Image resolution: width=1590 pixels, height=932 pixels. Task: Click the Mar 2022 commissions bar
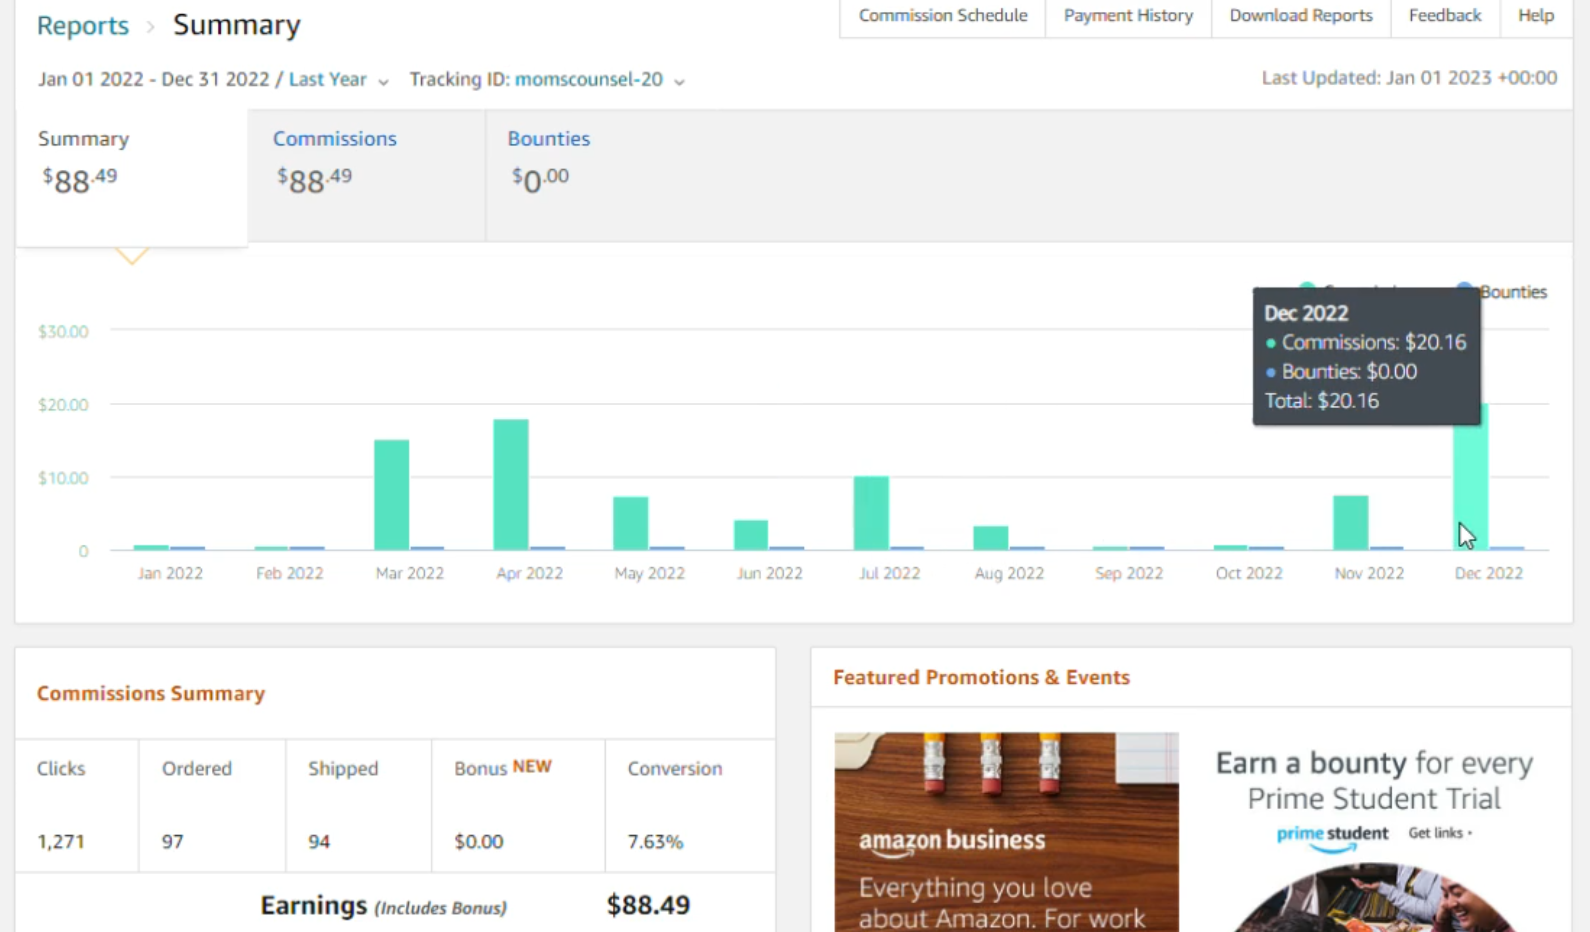[391, 495]
